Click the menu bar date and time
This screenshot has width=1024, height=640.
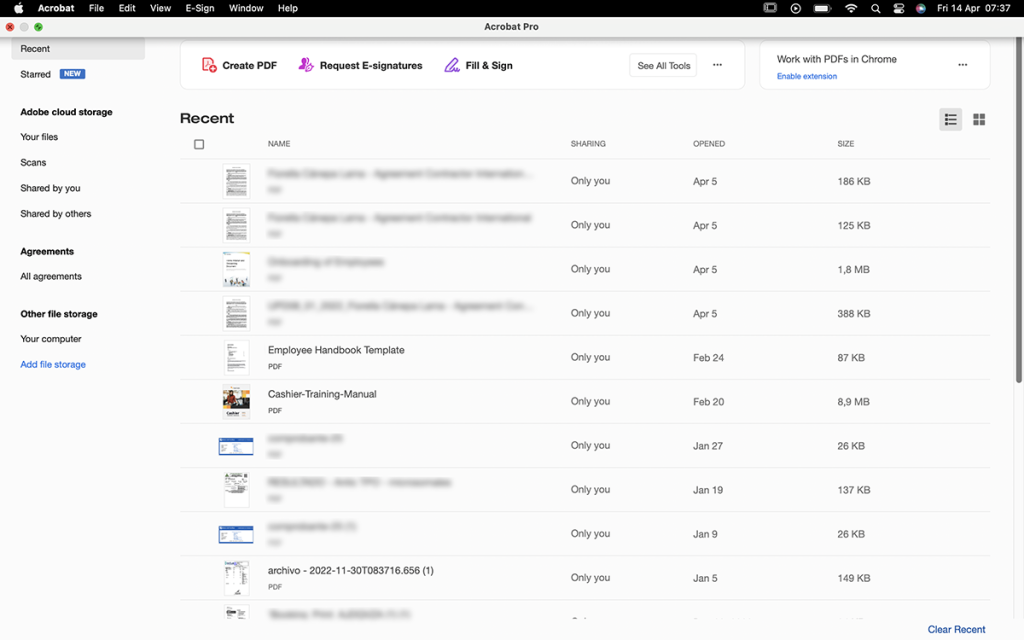click(974, 8)
